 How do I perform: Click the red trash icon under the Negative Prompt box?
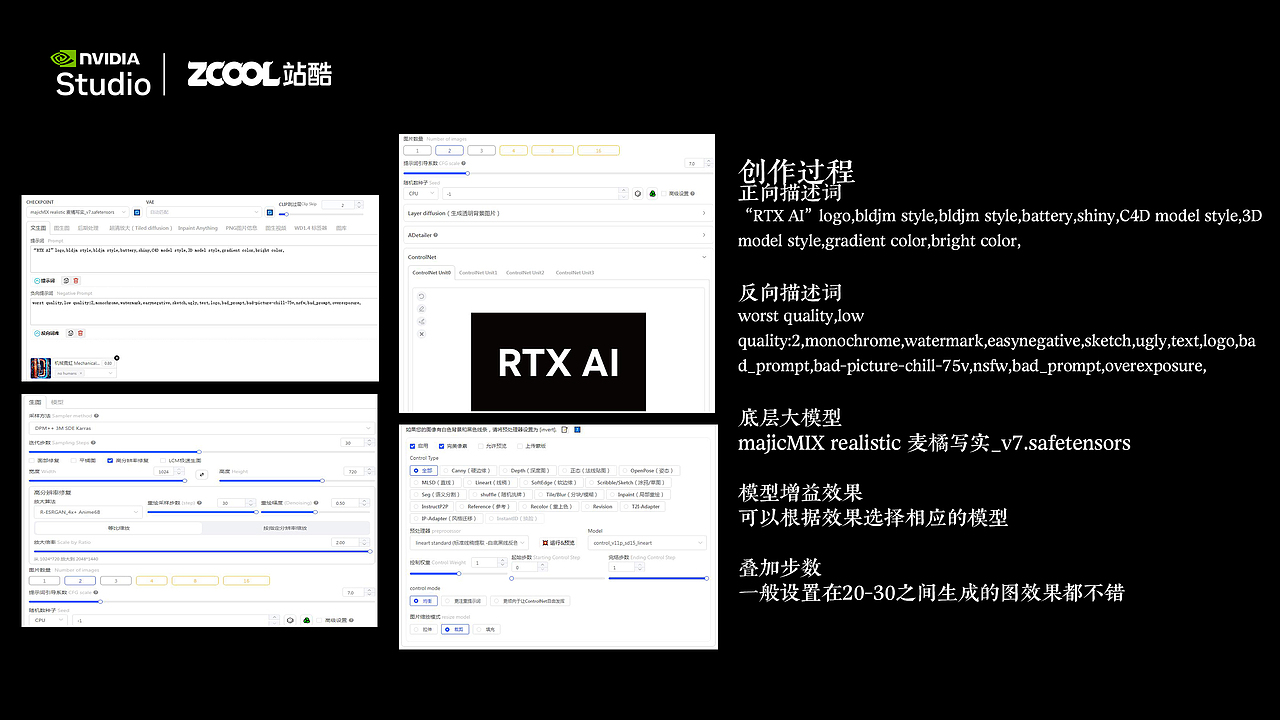(x=80, y=333)
